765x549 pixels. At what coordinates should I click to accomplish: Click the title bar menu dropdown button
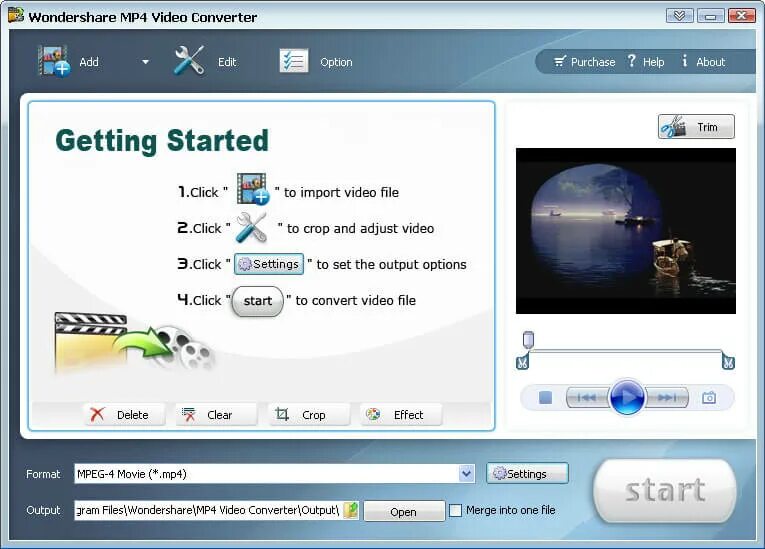point(679,16)
